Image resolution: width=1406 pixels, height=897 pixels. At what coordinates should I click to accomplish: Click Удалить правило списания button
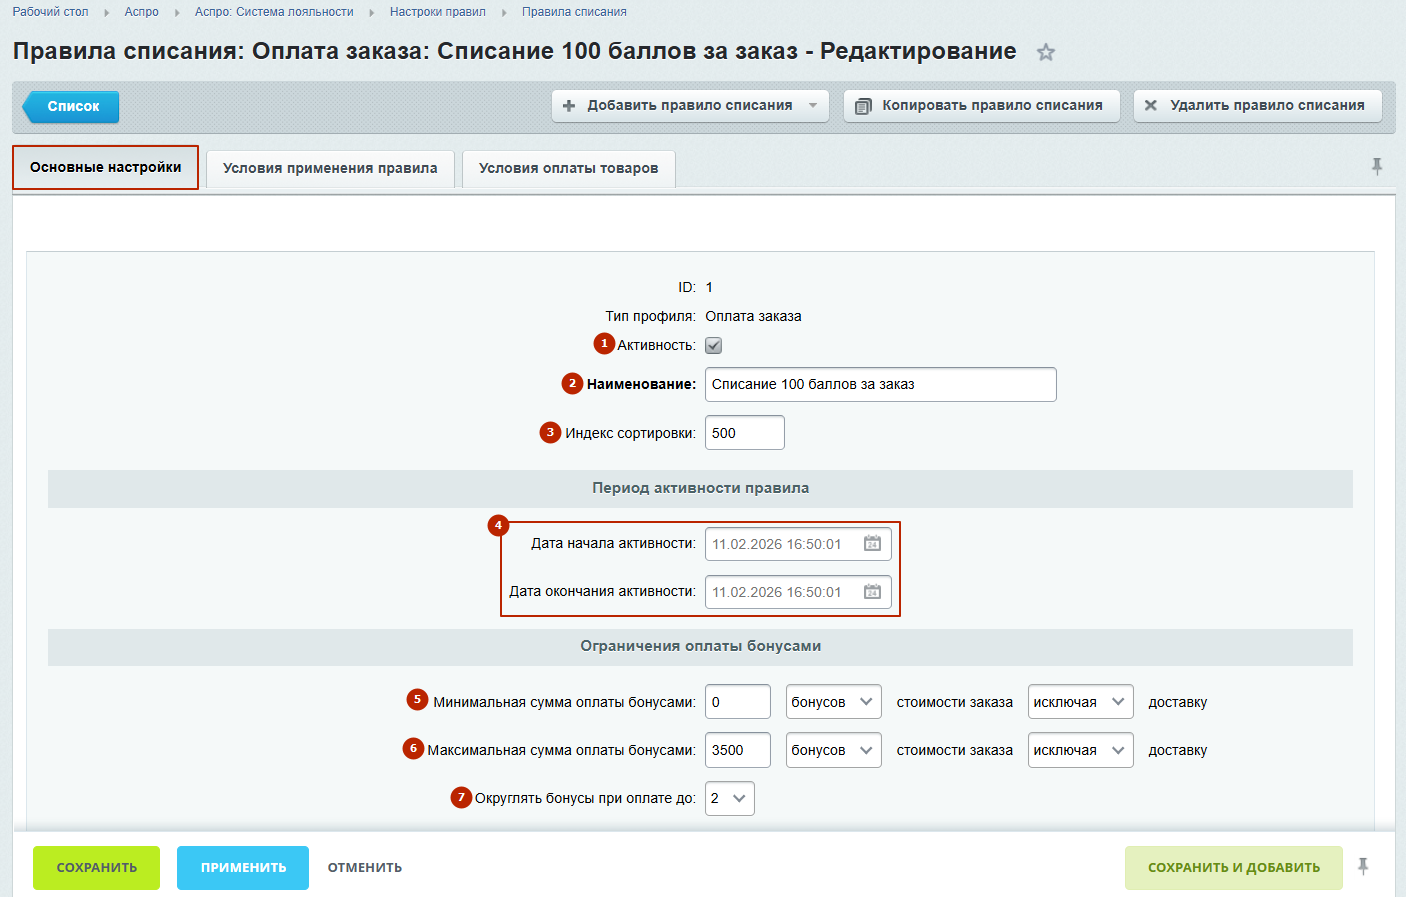pyautogui.click(x=1257, y=106)
